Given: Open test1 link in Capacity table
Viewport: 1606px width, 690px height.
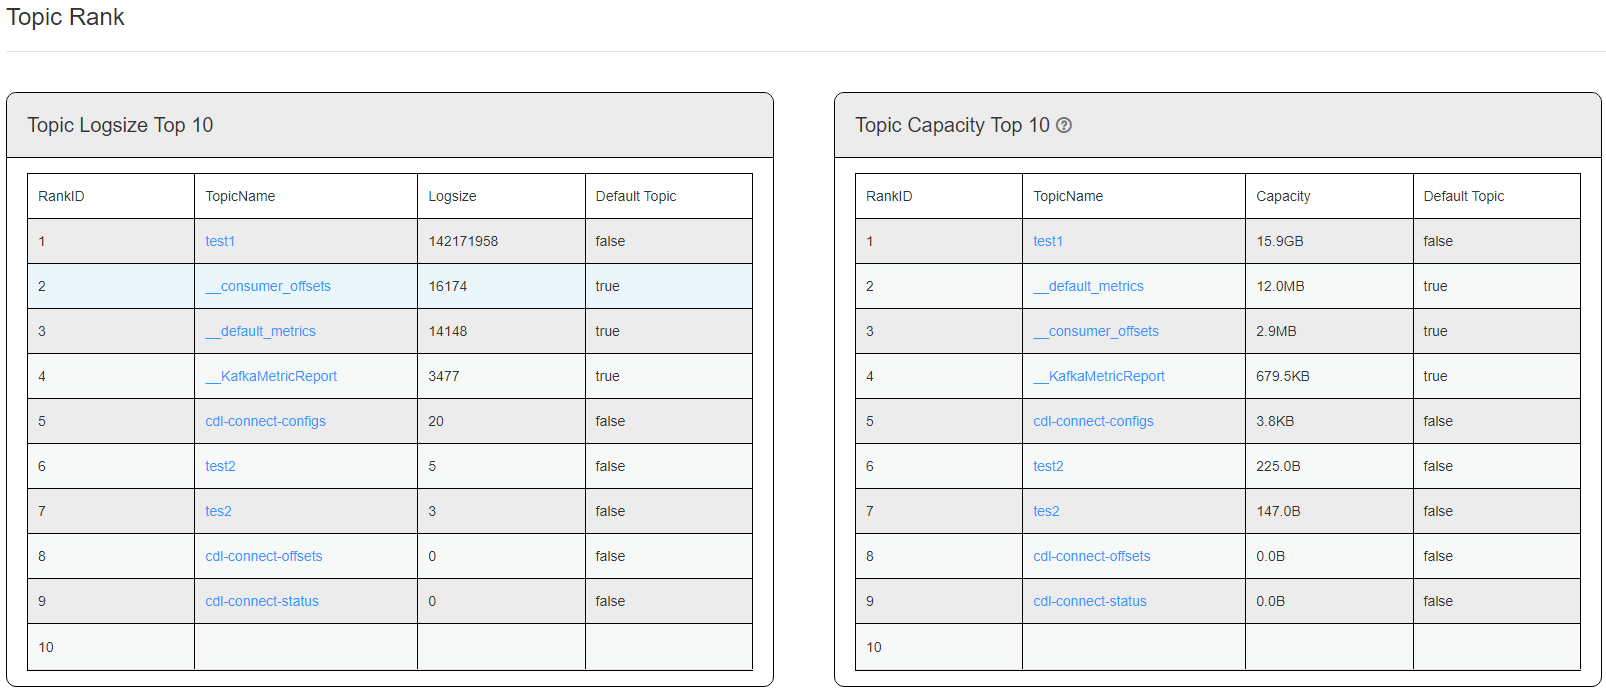Looking at the screenshot, I should 1048,241.
